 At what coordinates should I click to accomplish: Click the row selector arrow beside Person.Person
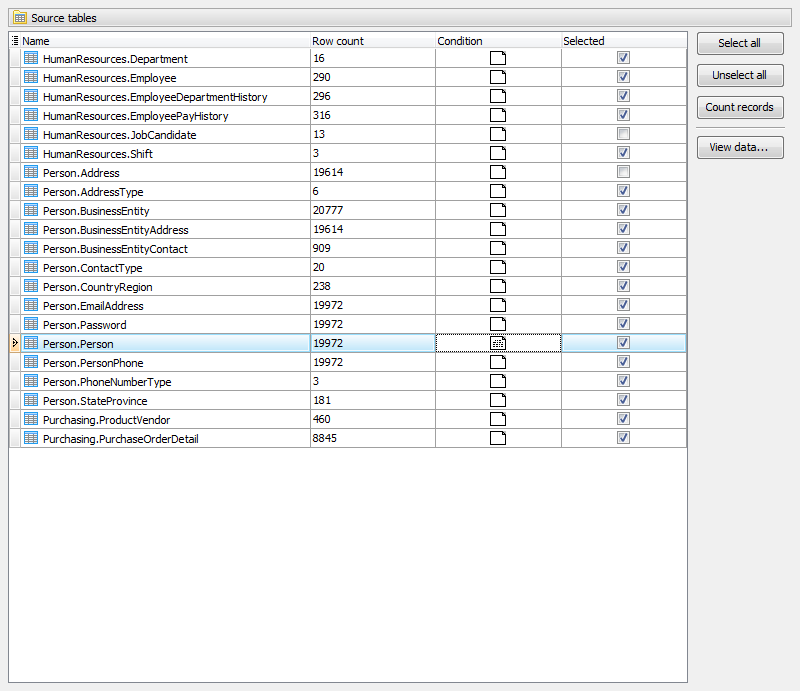click(14, 343)
